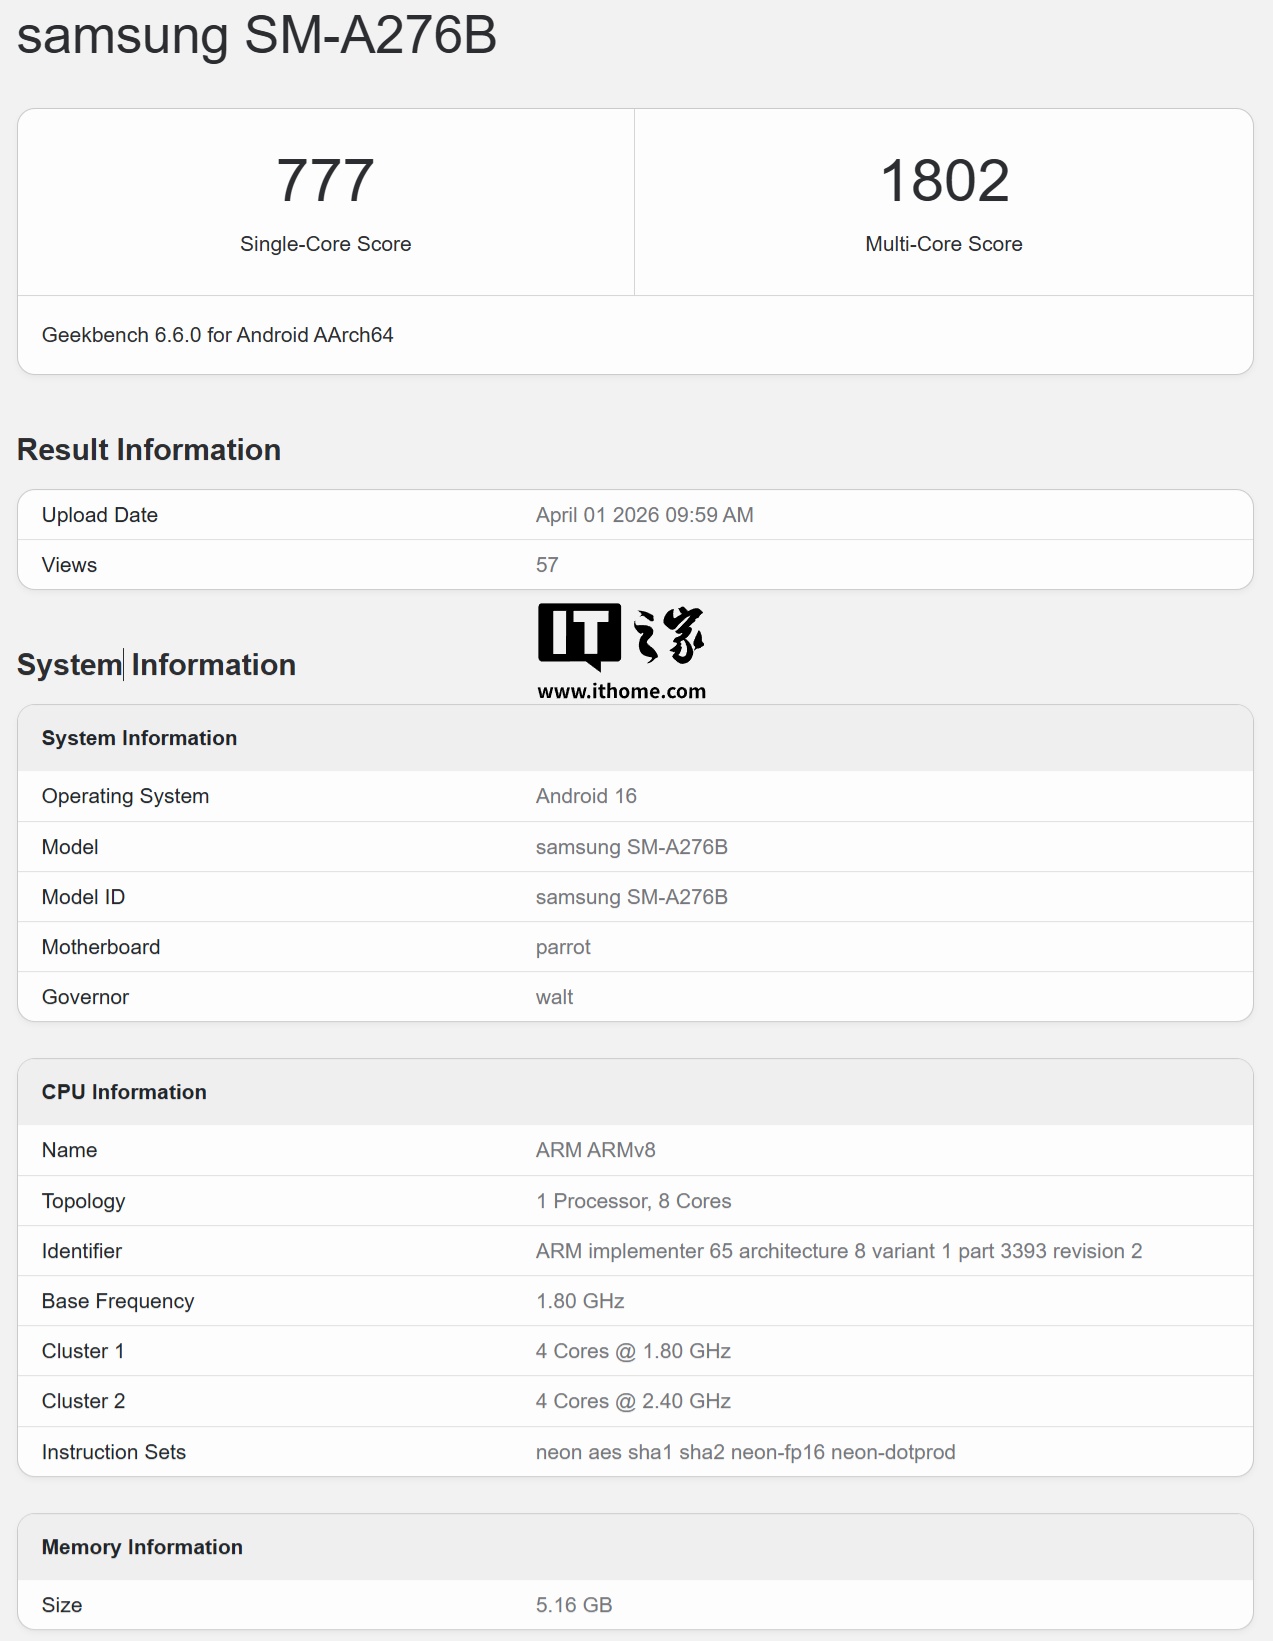Click the IT Home watermark logo
The width and height of the screenshot is (1273, 1641).
[620, 635]
